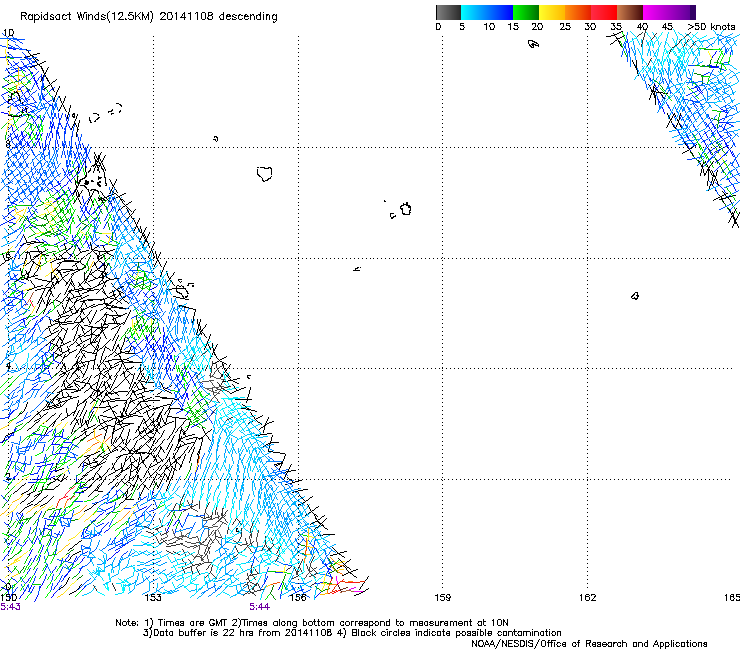
Task: Click the '156' longitude axis label
Action: tap(298, 598)
